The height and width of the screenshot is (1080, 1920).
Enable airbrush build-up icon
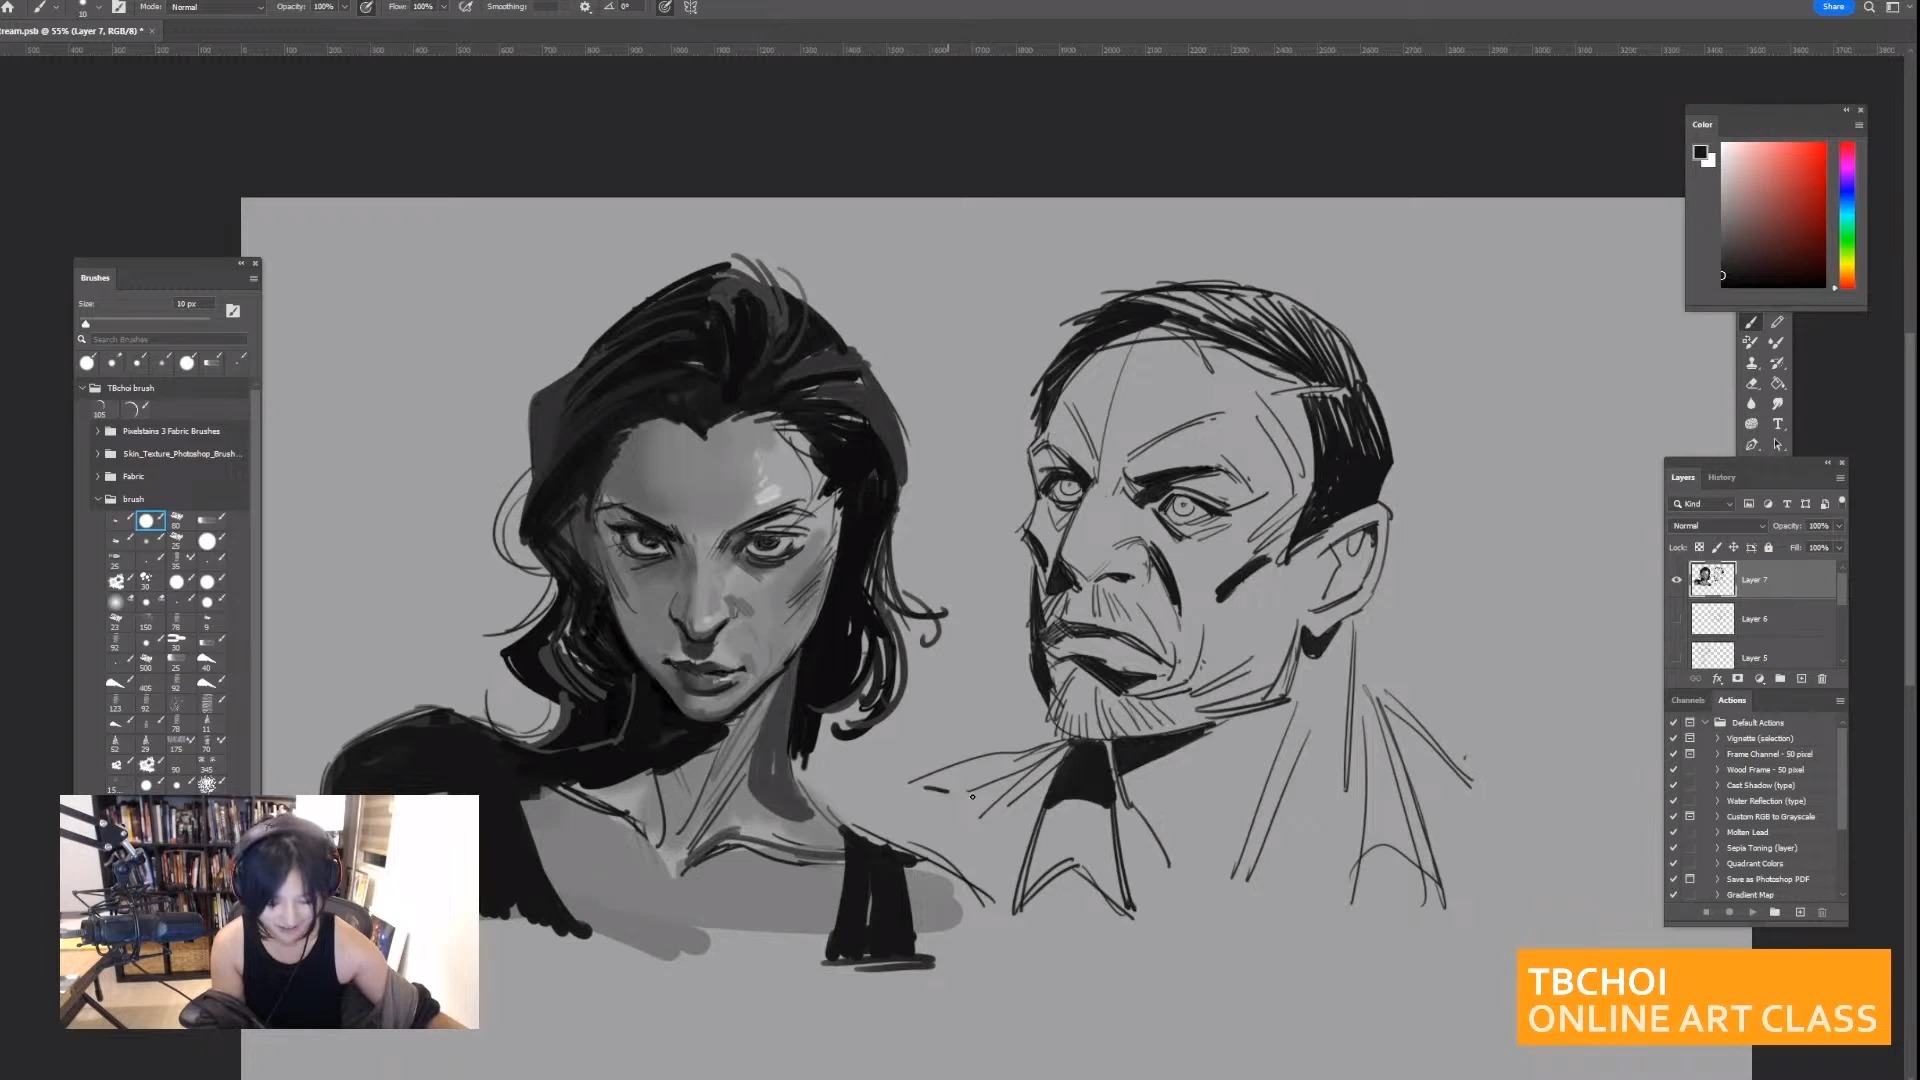tap(466, 7)
